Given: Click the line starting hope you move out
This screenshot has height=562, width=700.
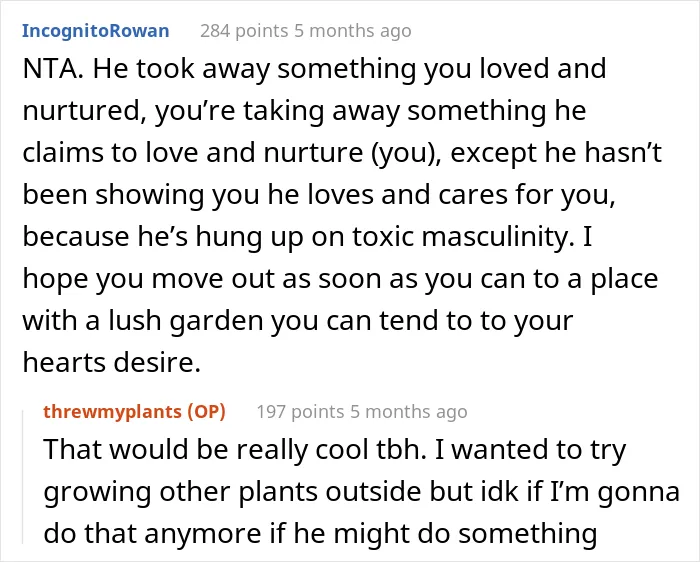Looking at the screenshot, I should pos(340,279).
